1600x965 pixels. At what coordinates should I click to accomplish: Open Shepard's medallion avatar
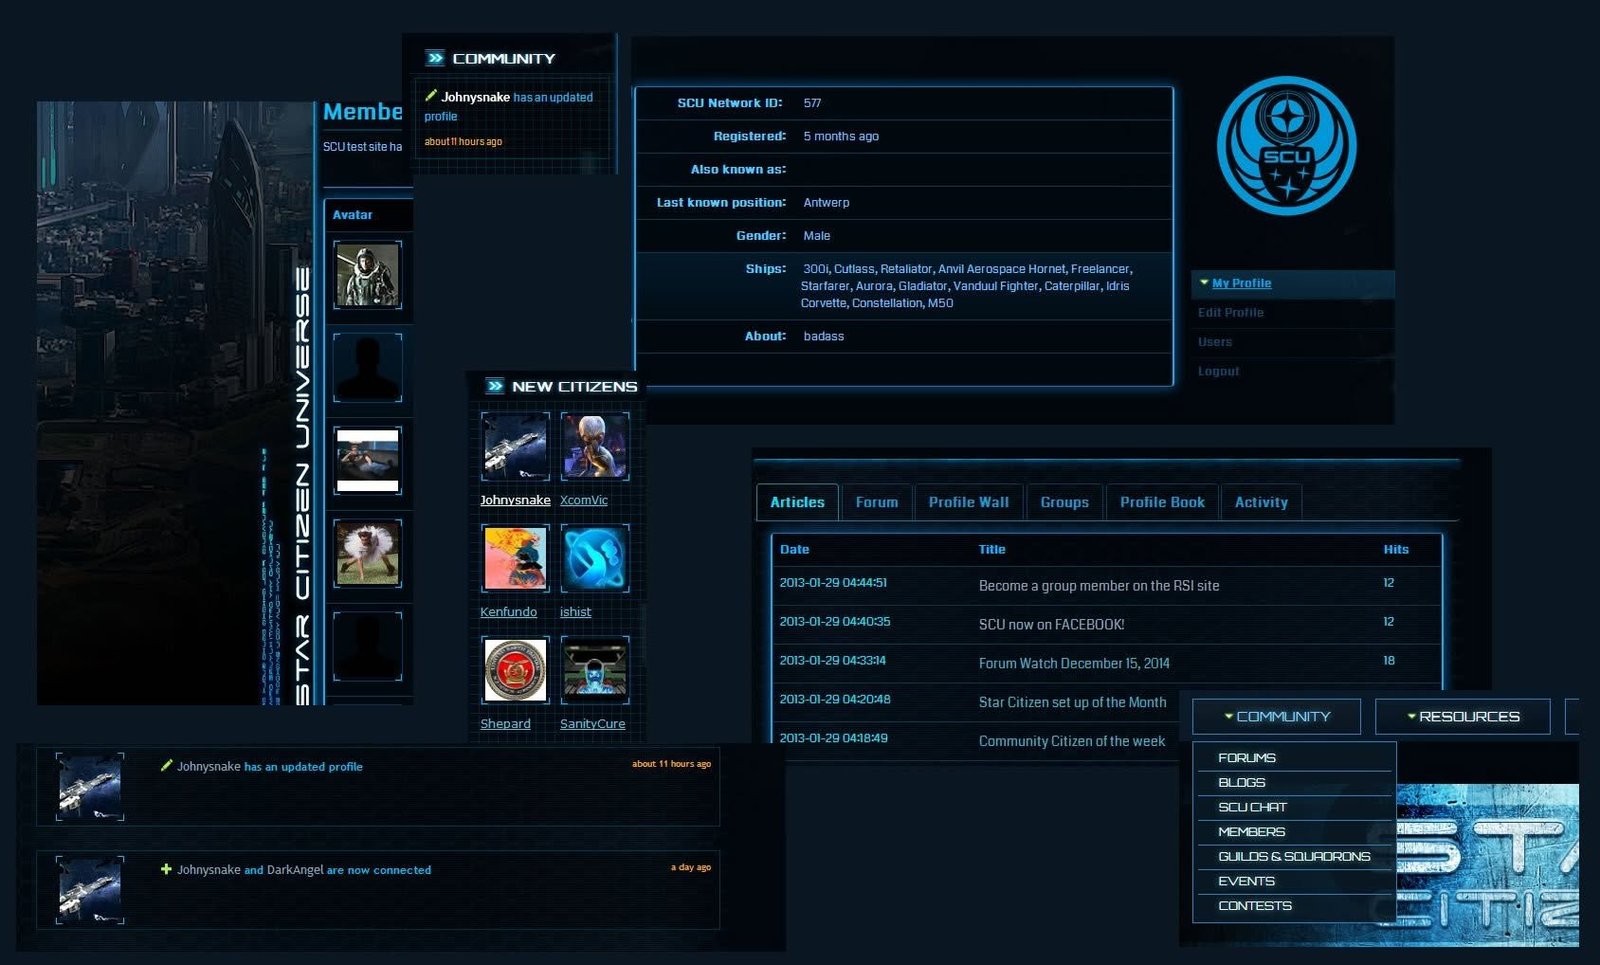click(515, 670)
